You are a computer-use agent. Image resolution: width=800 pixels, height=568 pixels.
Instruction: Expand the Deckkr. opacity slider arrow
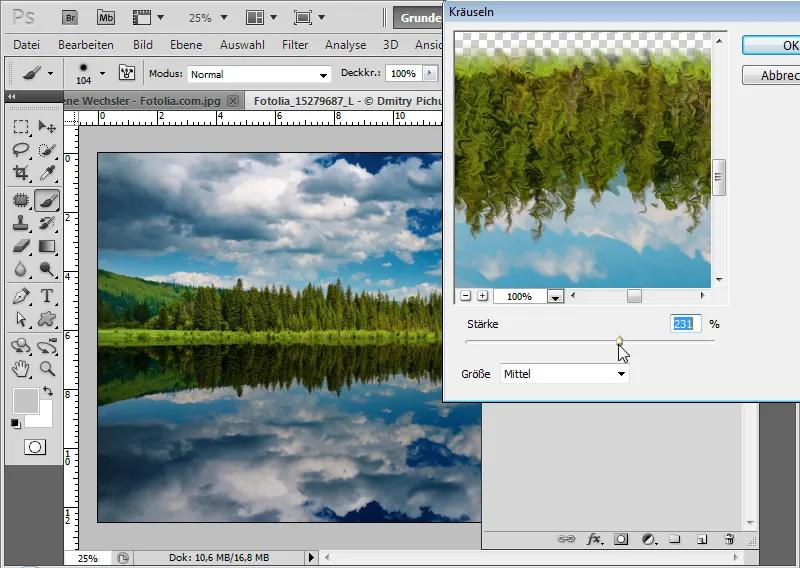[430, 73]
